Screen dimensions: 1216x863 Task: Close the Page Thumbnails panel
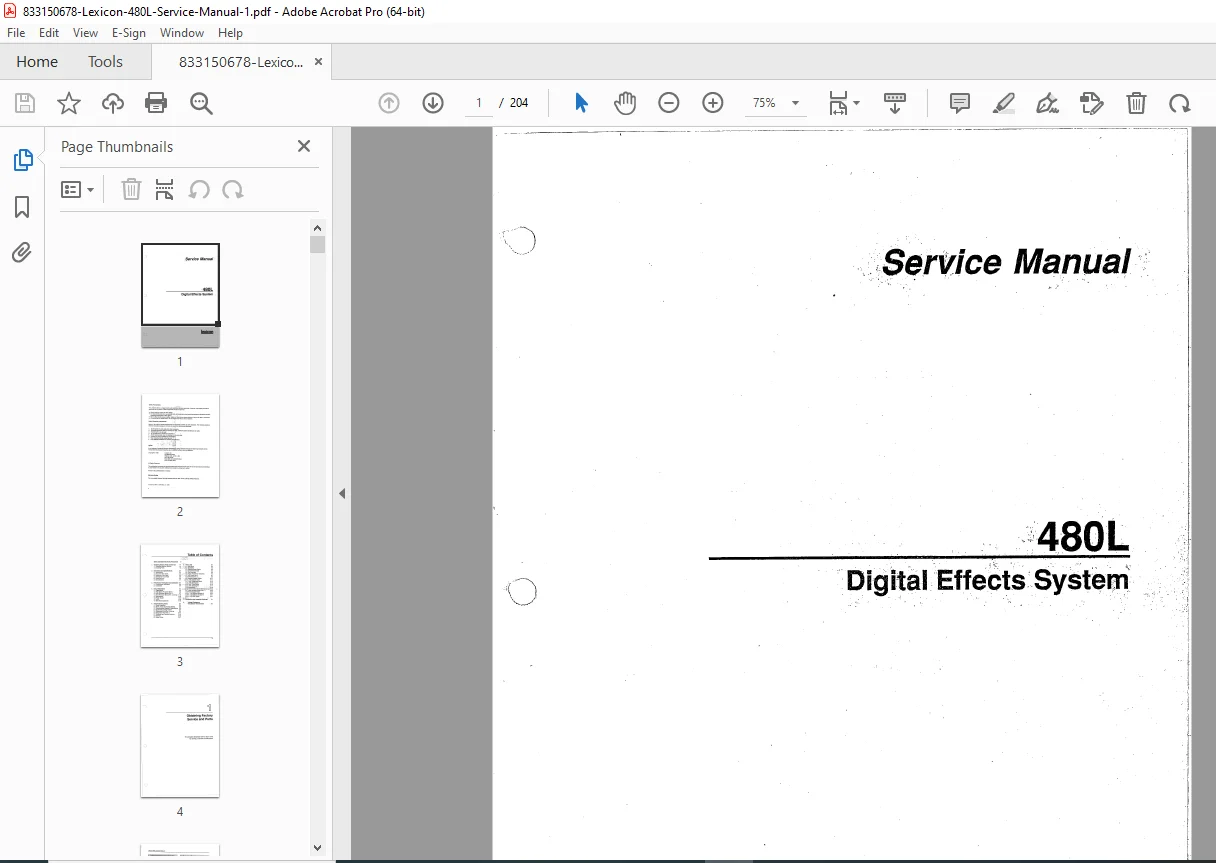[x=304, y=146]
